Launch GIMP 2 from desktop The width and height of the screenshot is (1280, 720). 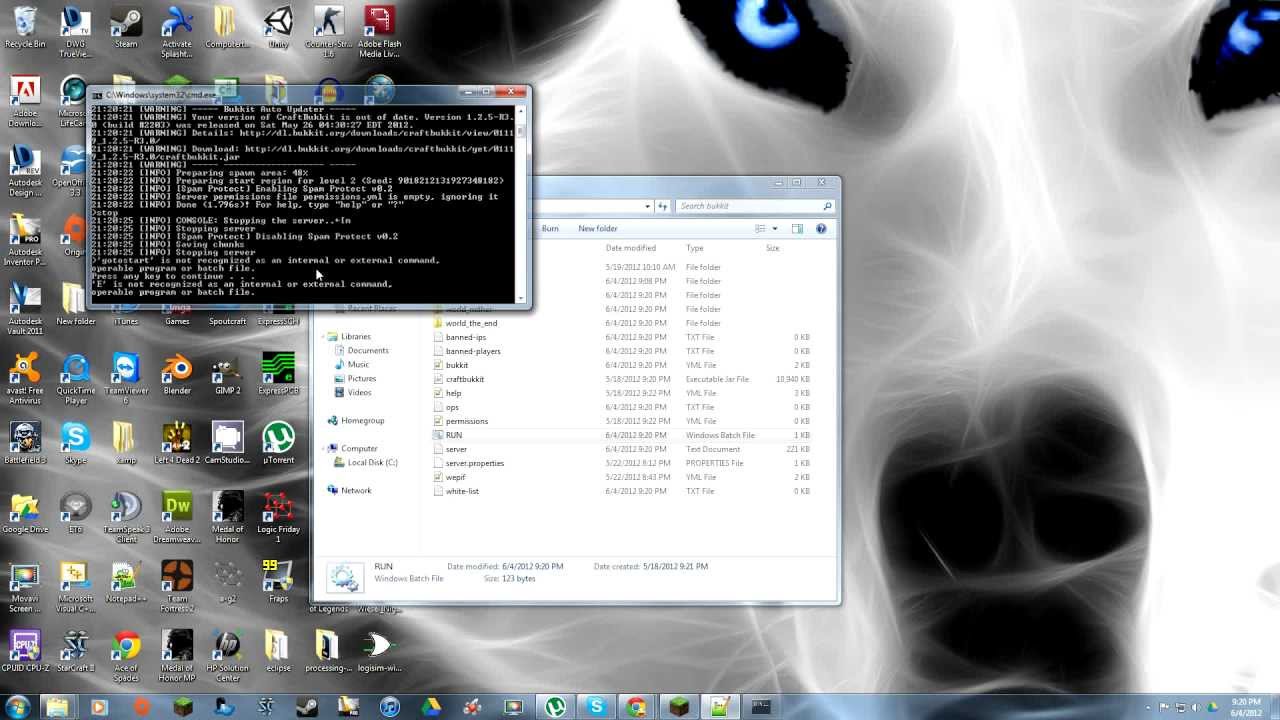227,372
